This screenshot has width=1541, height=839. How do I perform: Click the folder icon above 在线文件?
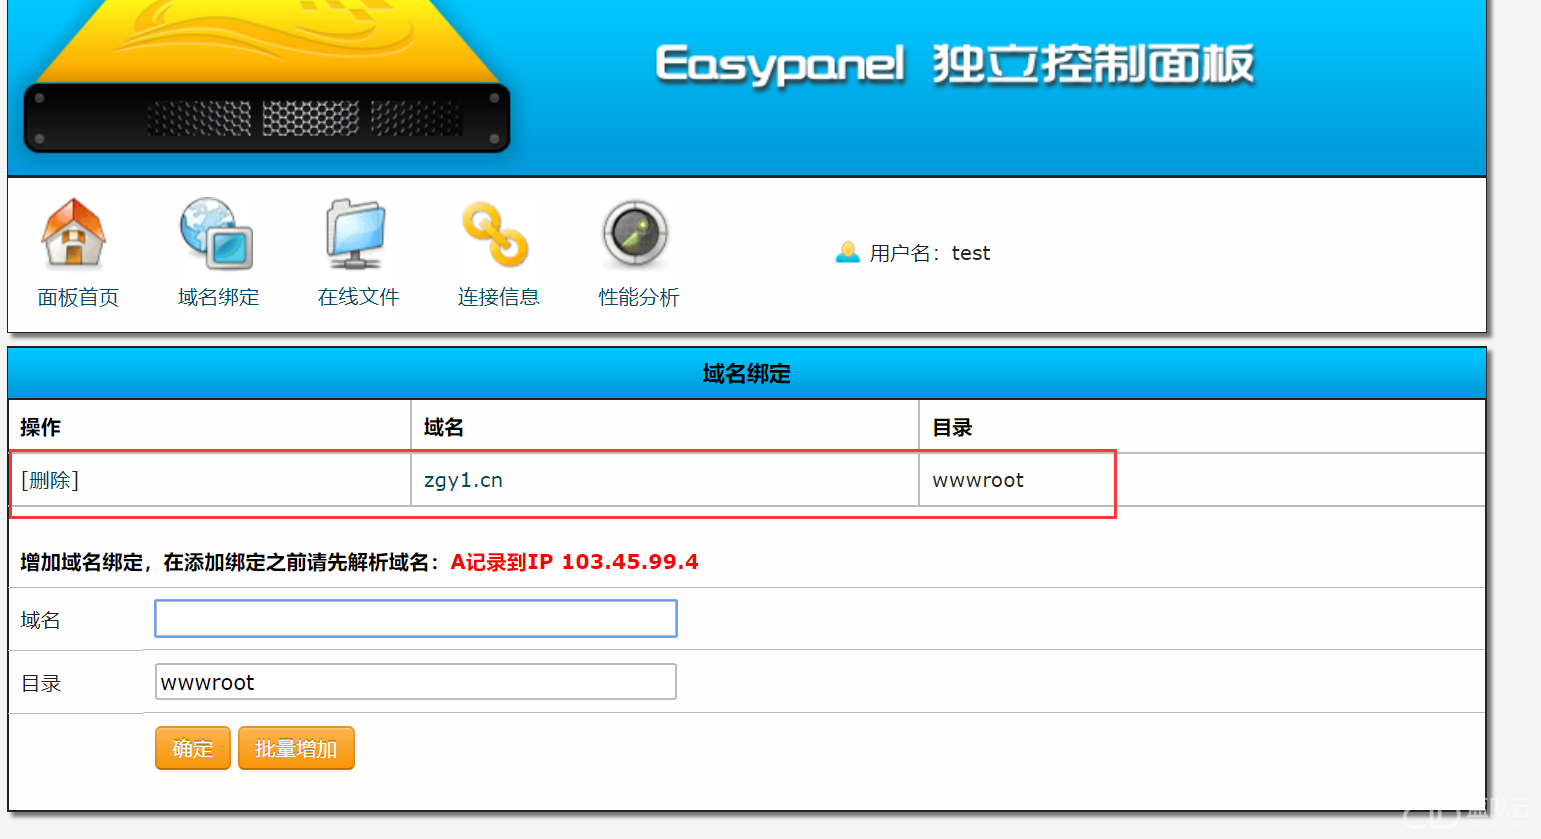tap(358, 234)
